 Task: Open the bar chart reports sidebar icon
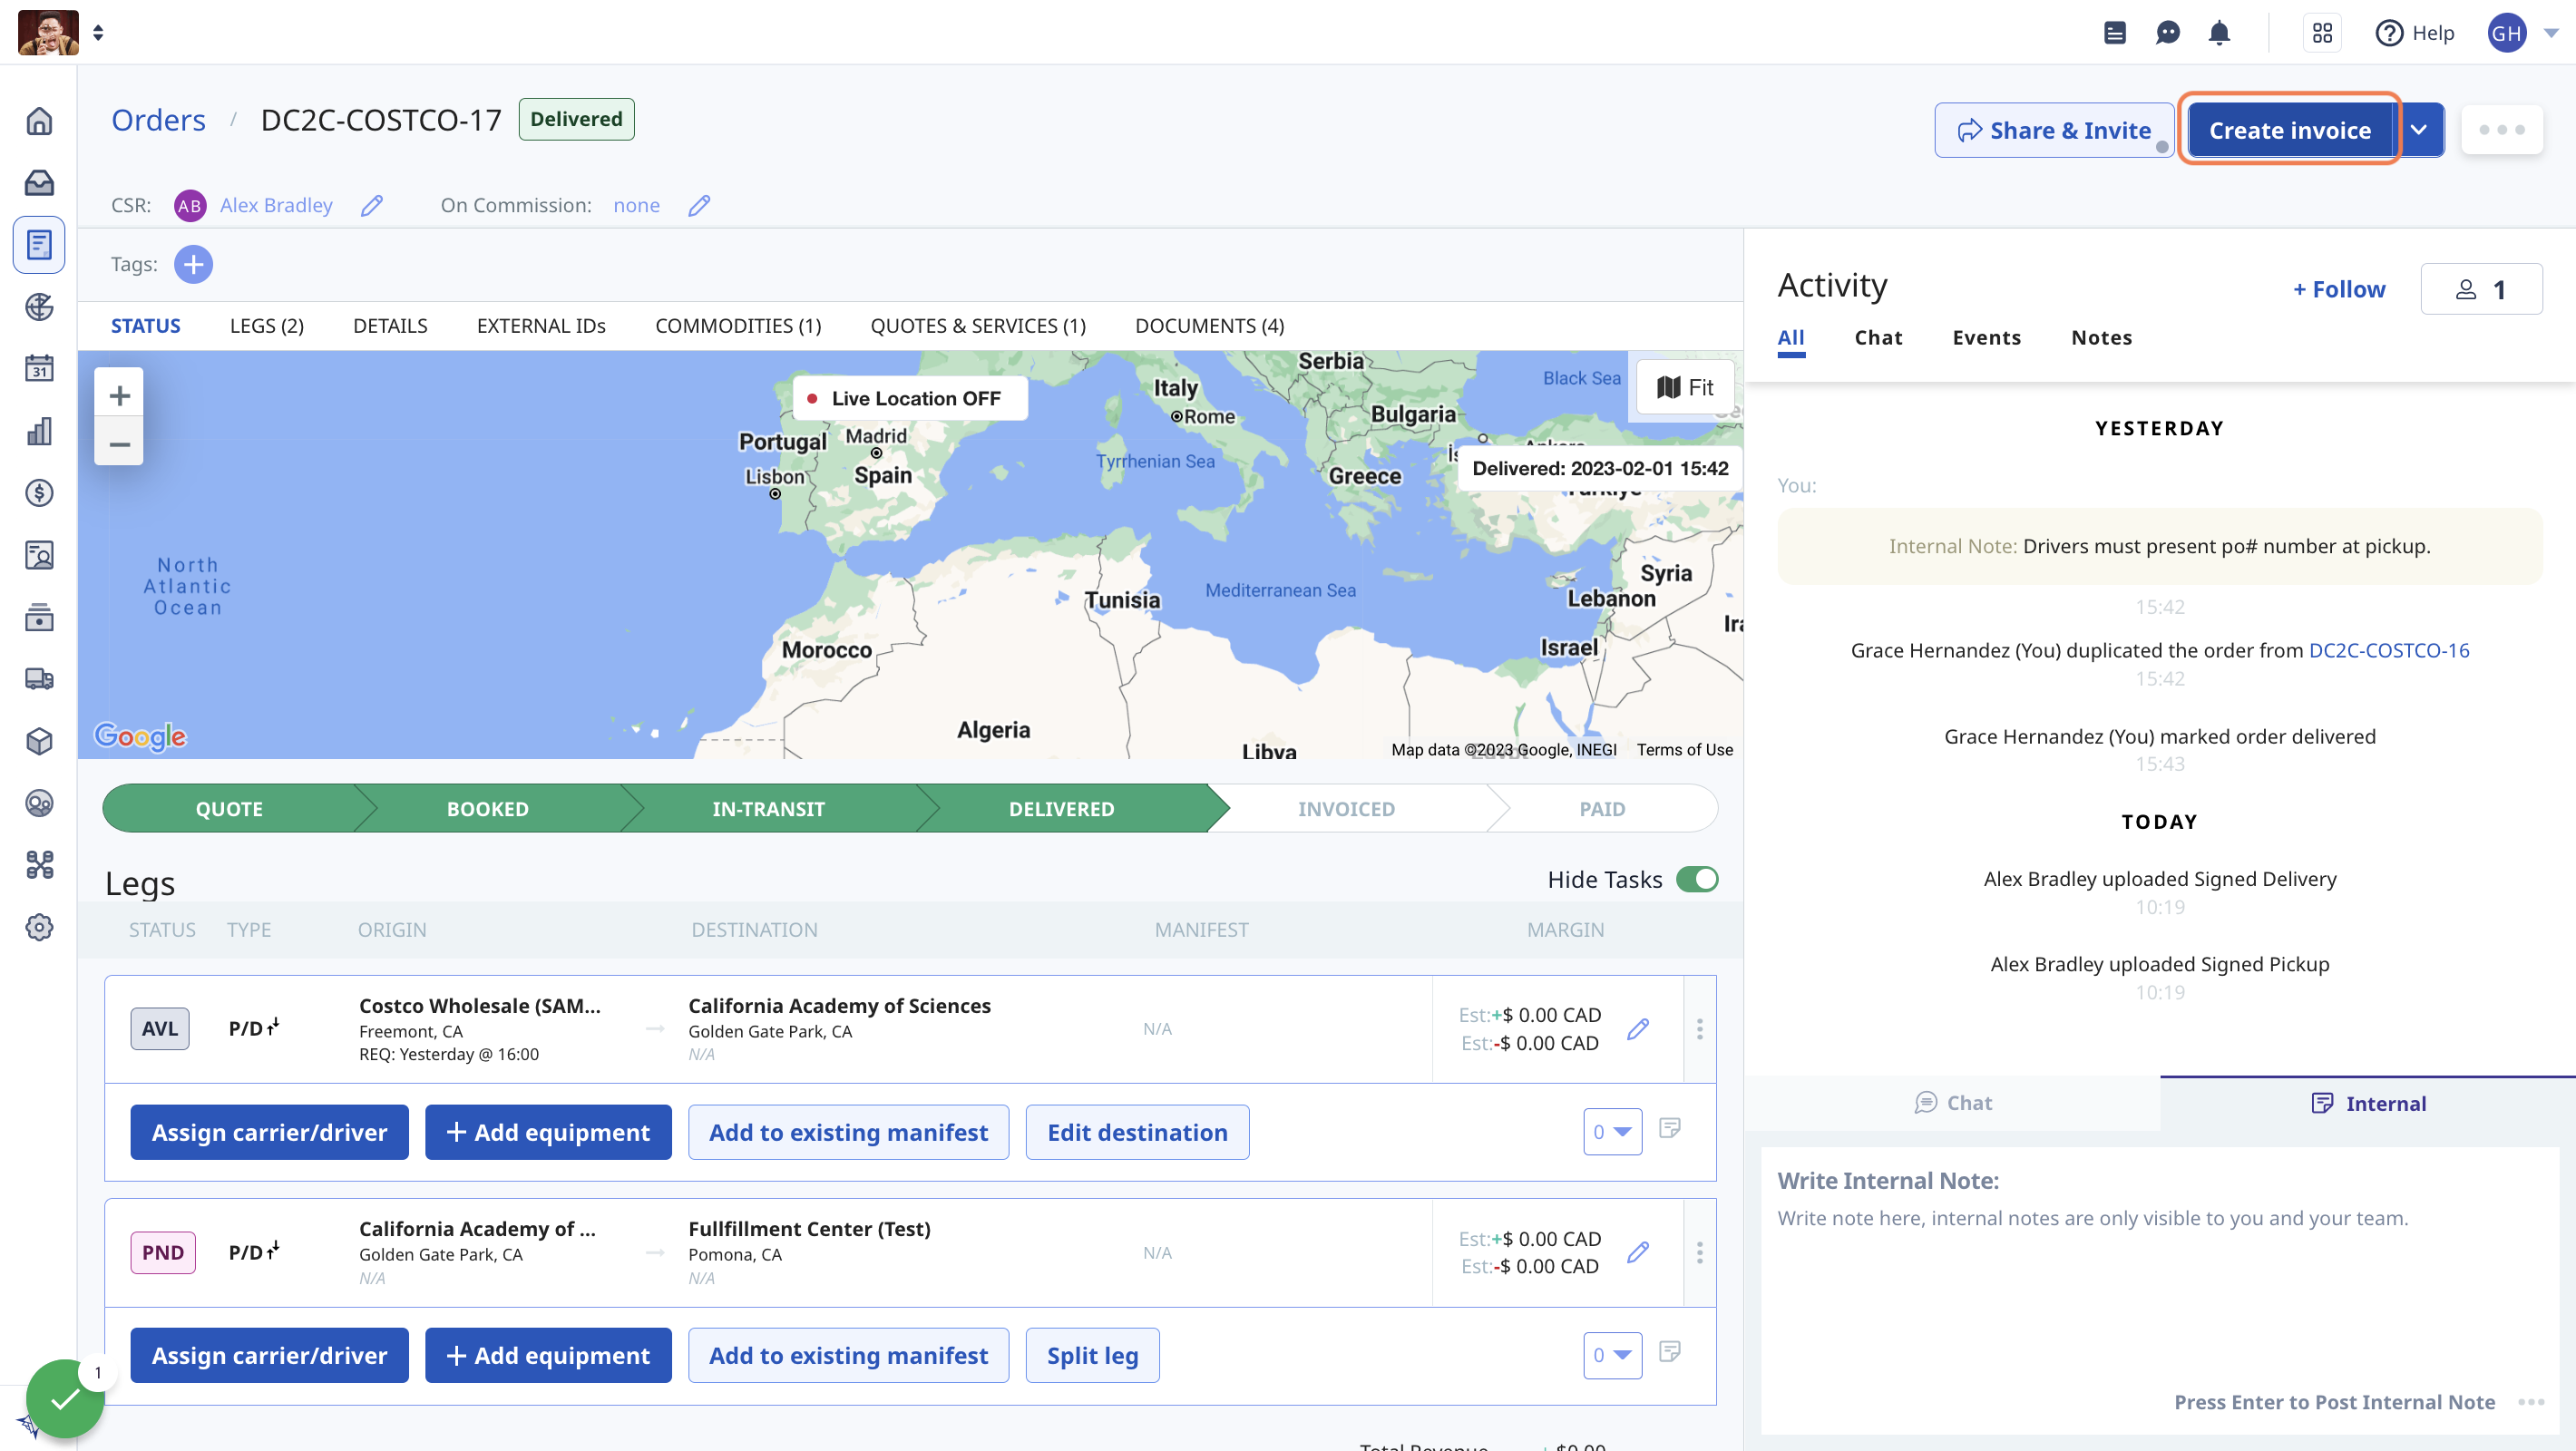[x=39, y=431]
